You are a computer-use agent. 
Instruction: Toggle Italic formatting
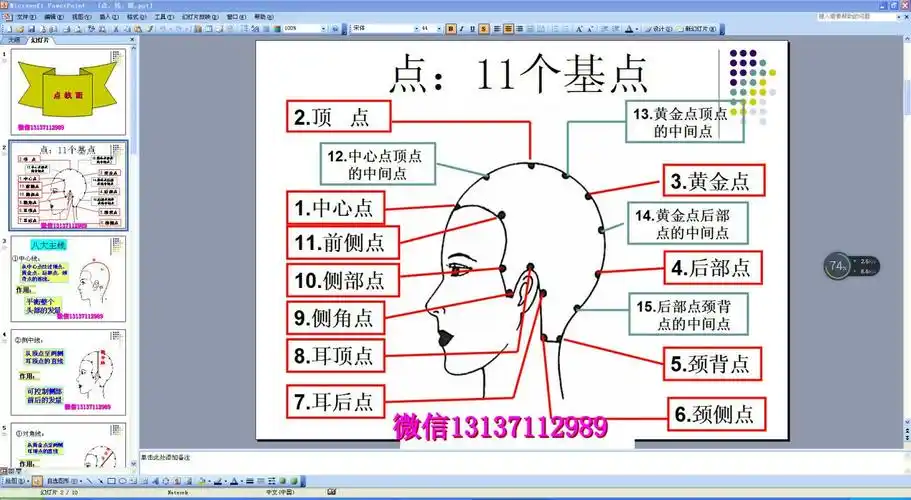pos(462,29)
